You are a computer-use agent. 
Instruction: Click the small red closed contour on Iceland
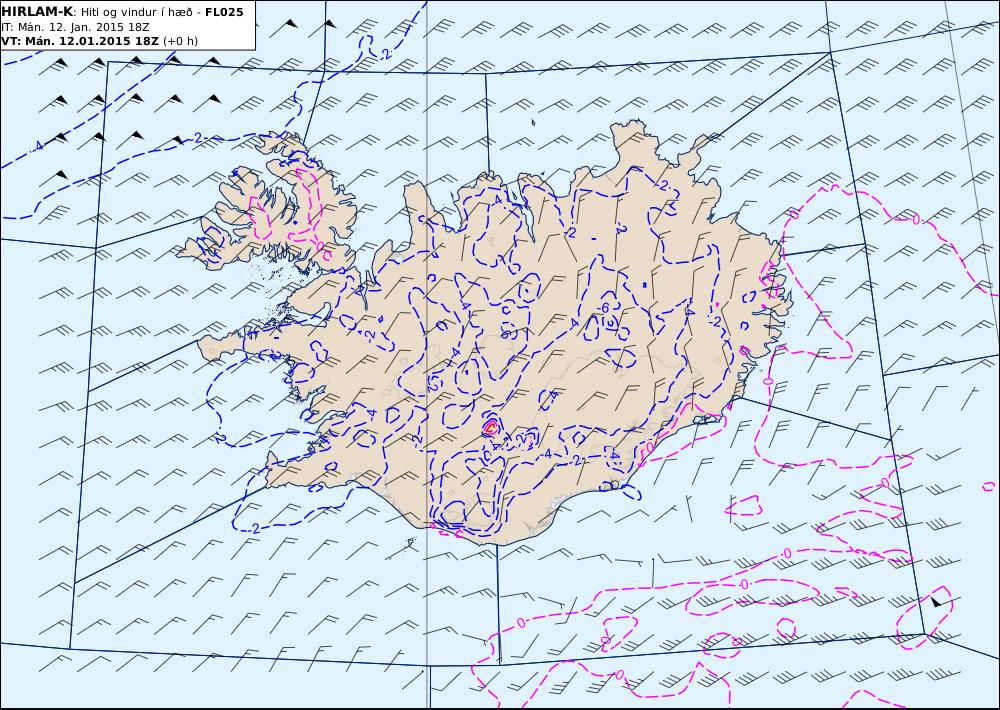(x=490, y=427)
